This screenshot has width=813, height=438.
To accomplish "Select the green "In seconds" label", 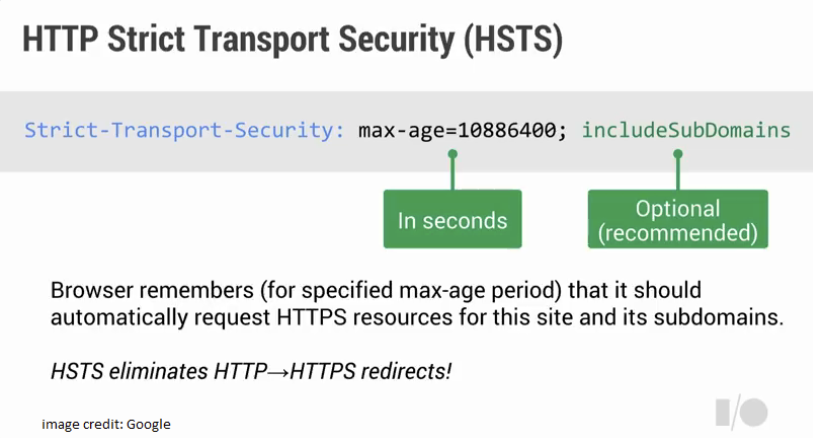I will click(452, 220).
